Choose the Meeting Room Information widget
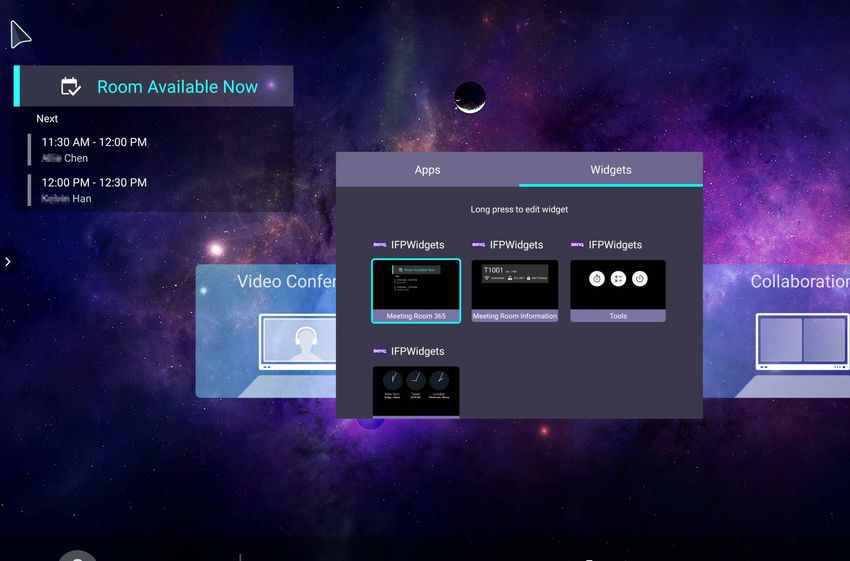 click(x=514, y=290)
